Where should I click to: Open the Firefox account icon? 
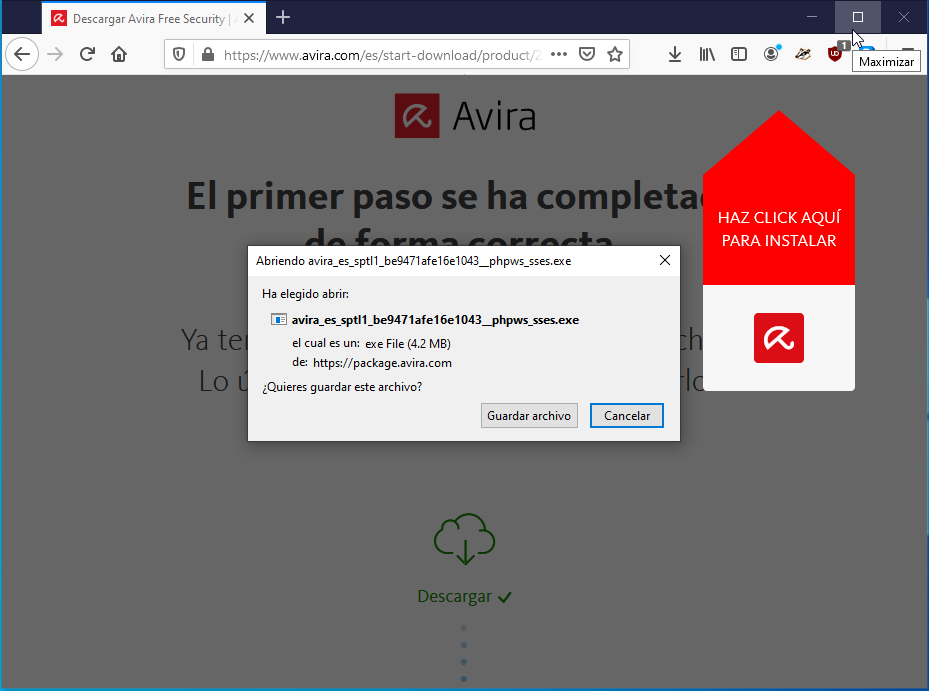click(771, 55)
